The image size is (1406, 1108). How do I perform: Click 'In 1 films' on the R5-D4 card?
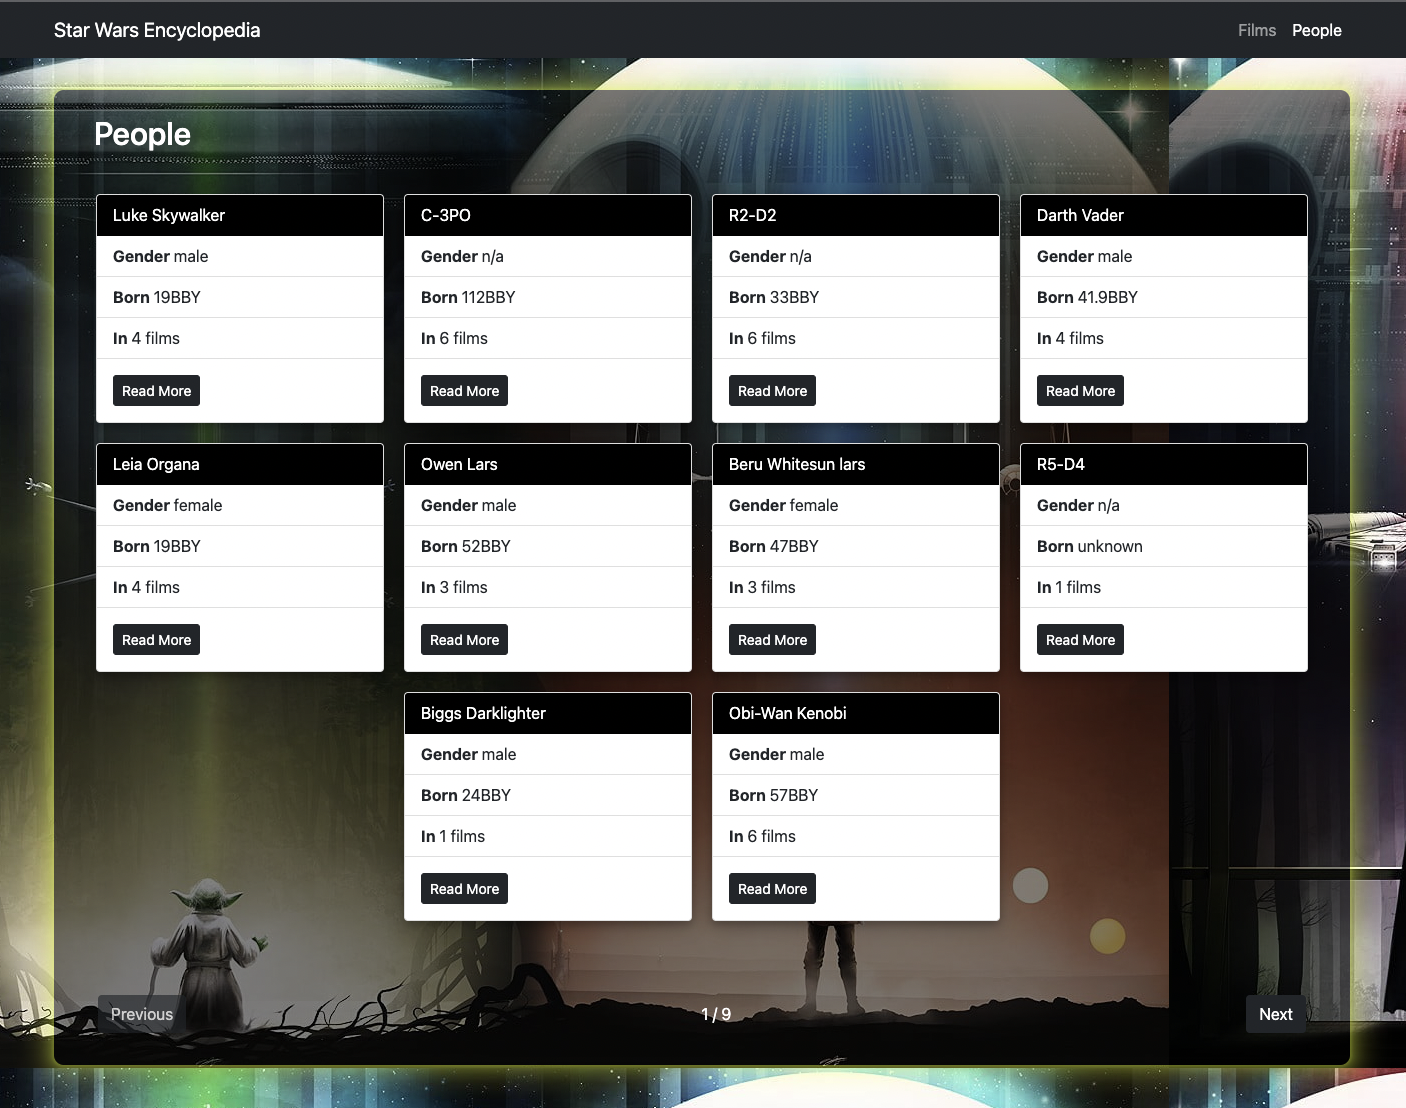[x=1164, y=587]
